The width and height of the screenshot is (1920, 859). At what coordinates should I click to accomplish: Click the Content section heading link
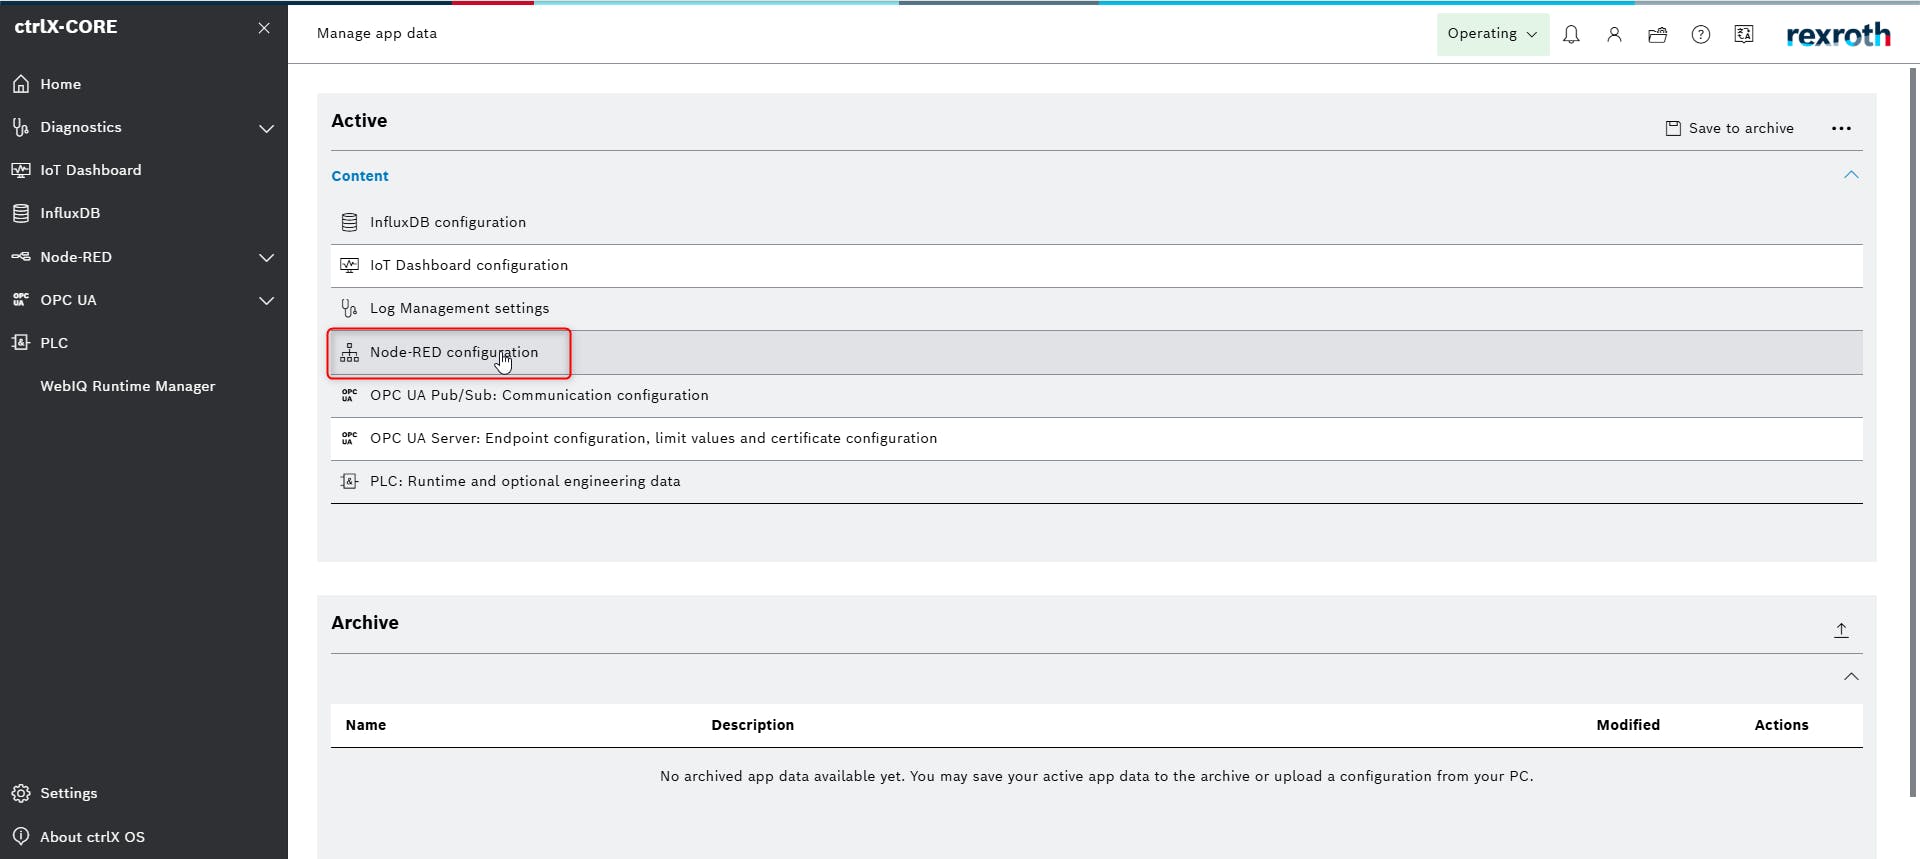click(360, 176)
